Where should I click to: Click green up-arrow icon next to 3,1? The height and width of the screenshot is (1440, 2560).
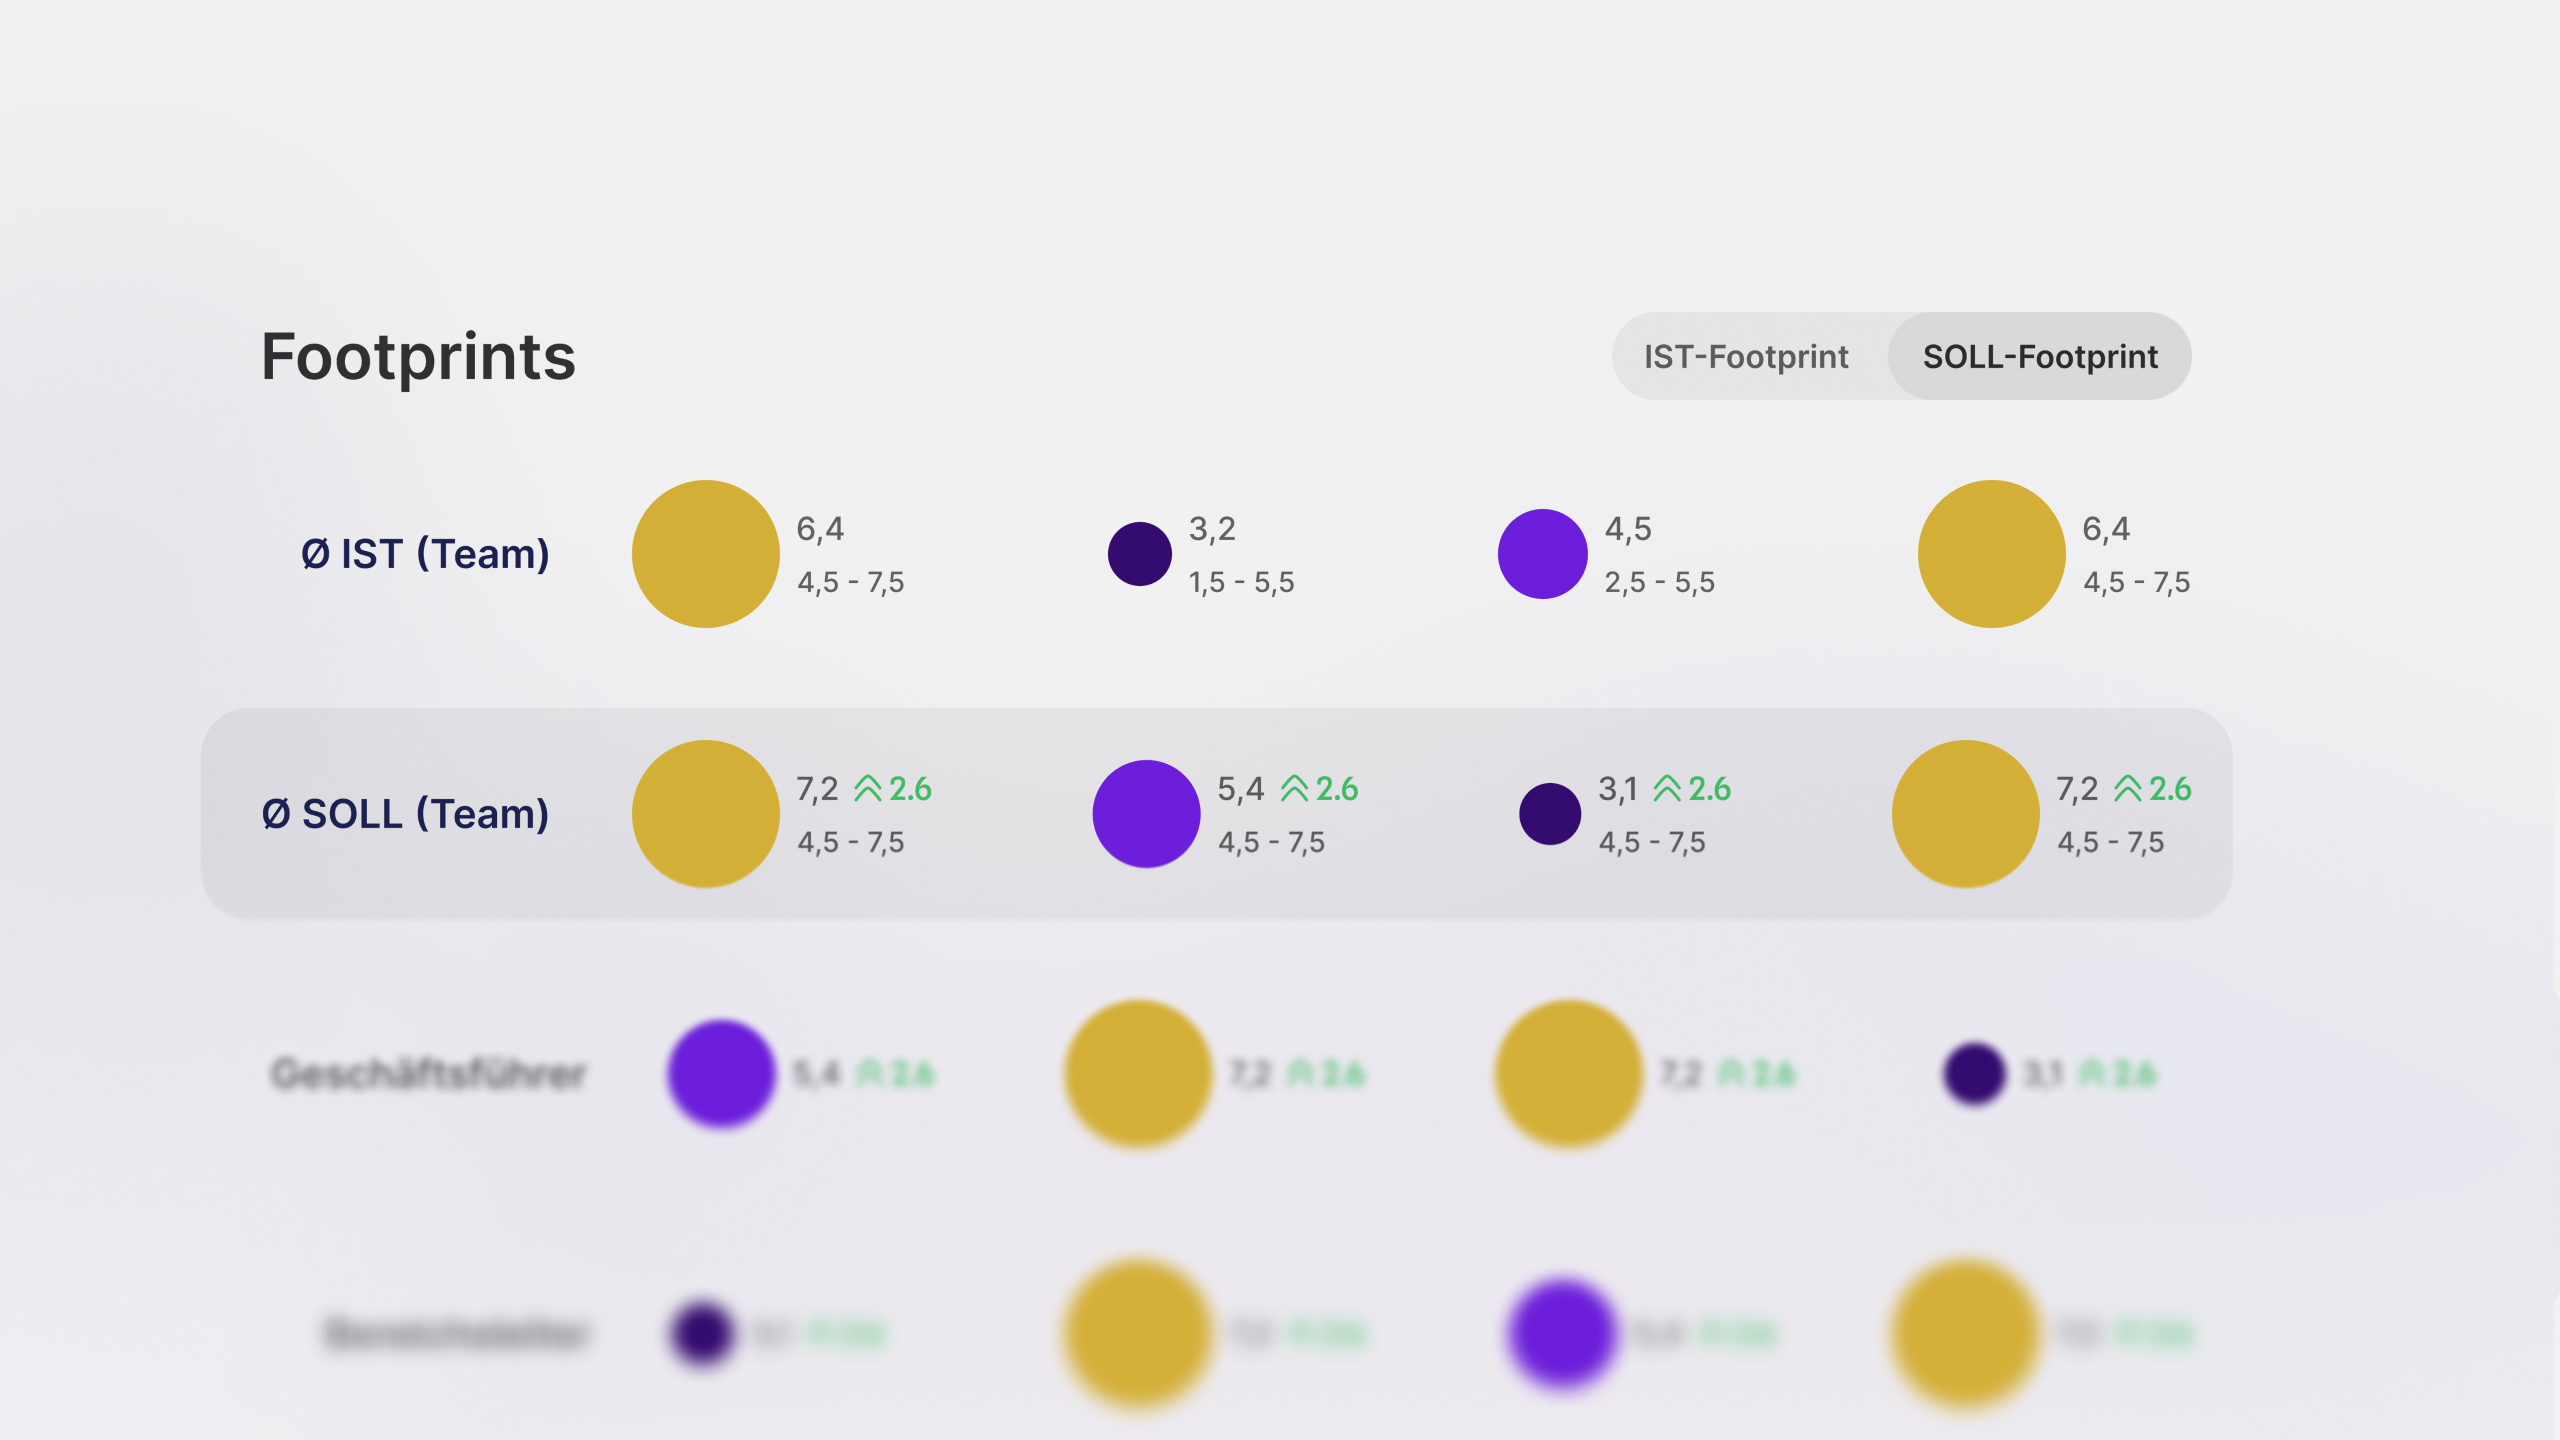[x=1668, y=789]
